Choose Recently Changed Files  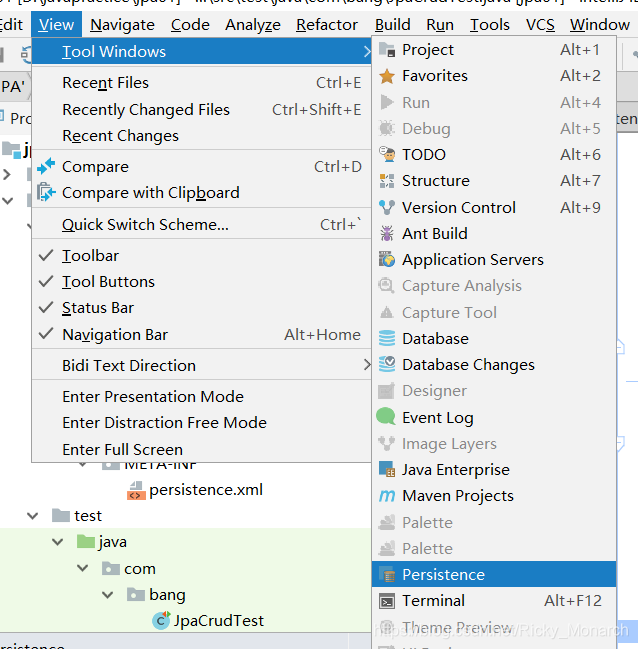click(x=201, y=110)
